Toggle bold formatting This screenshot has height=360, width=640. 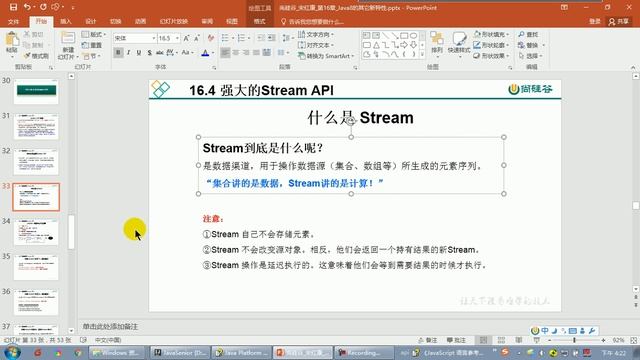pyautogui.click(x=118, y=53)
